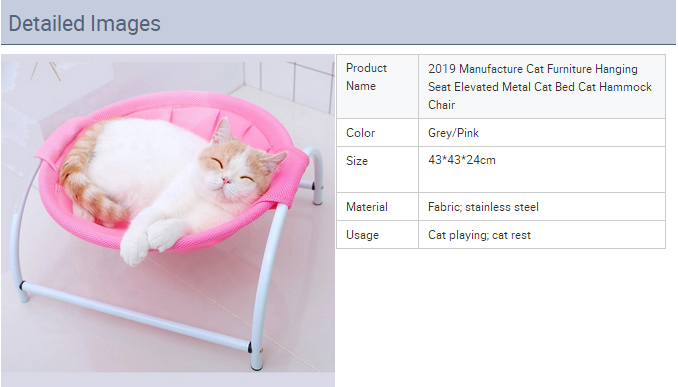Screen dimensions: 678x387
Task: Select the Usage label cell
Action: (377, 234)
